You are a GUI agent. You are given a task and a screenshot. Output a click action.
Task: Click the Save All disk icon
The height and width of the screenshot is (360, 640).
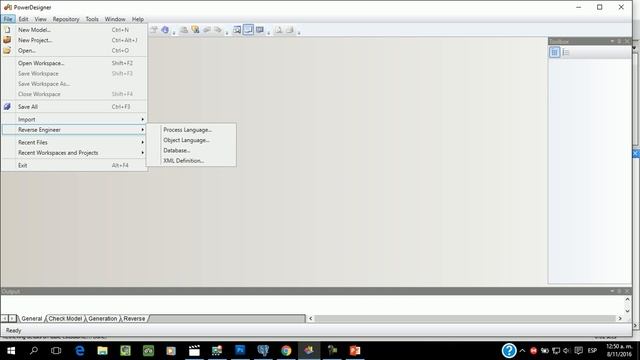[x=7, y=107]
